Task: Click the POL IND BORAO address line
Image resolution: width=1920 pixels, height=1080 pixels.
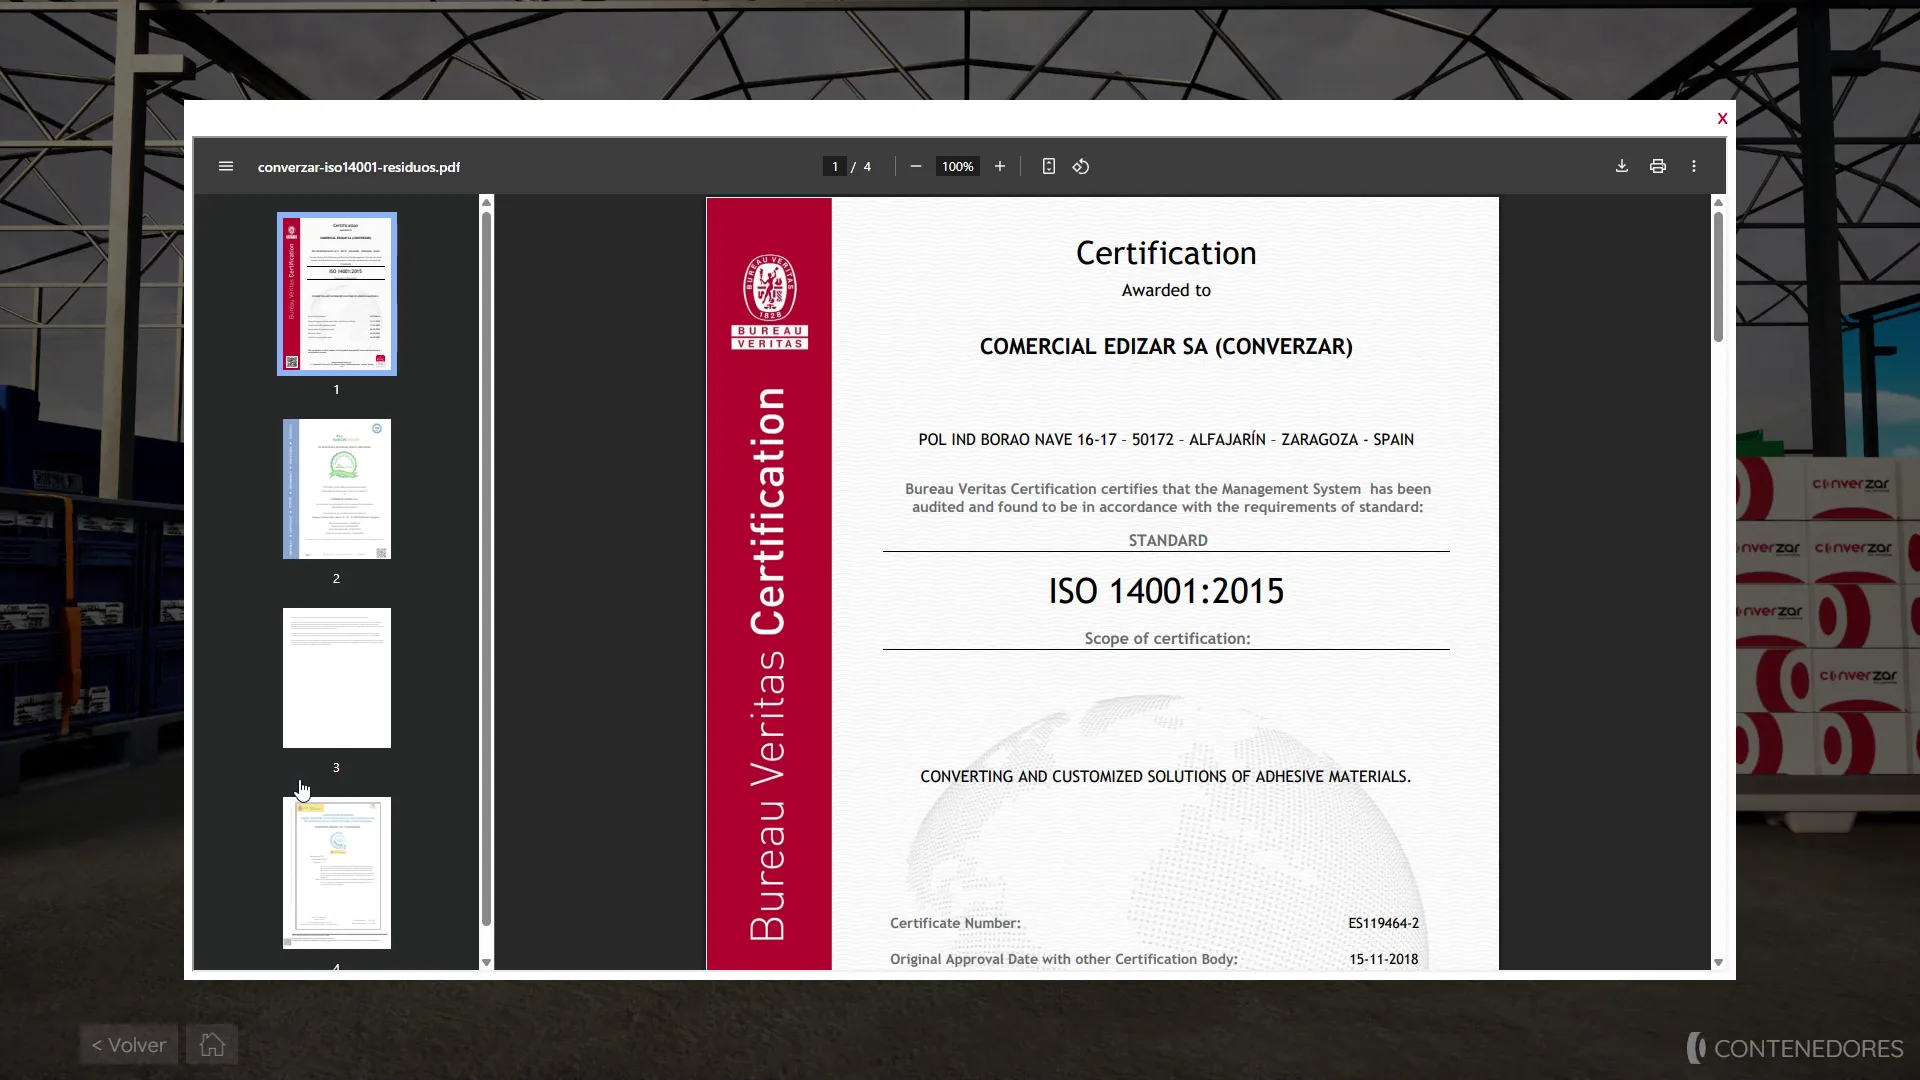Action: tap(1166, 440)
